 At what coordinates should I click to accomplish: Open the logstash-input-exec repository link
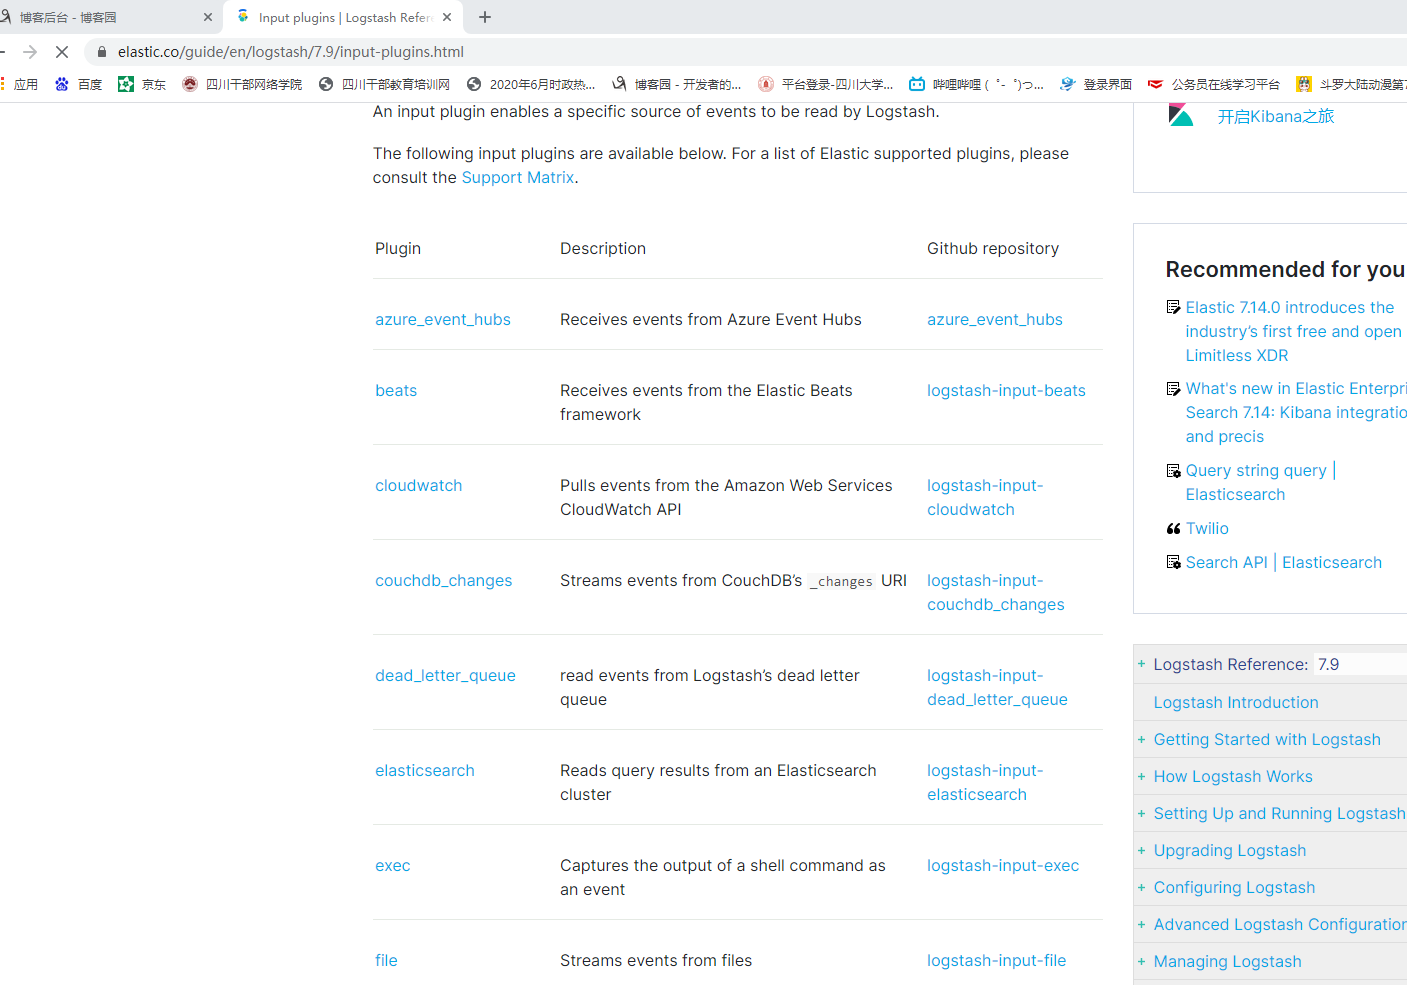click(1003, 865)
